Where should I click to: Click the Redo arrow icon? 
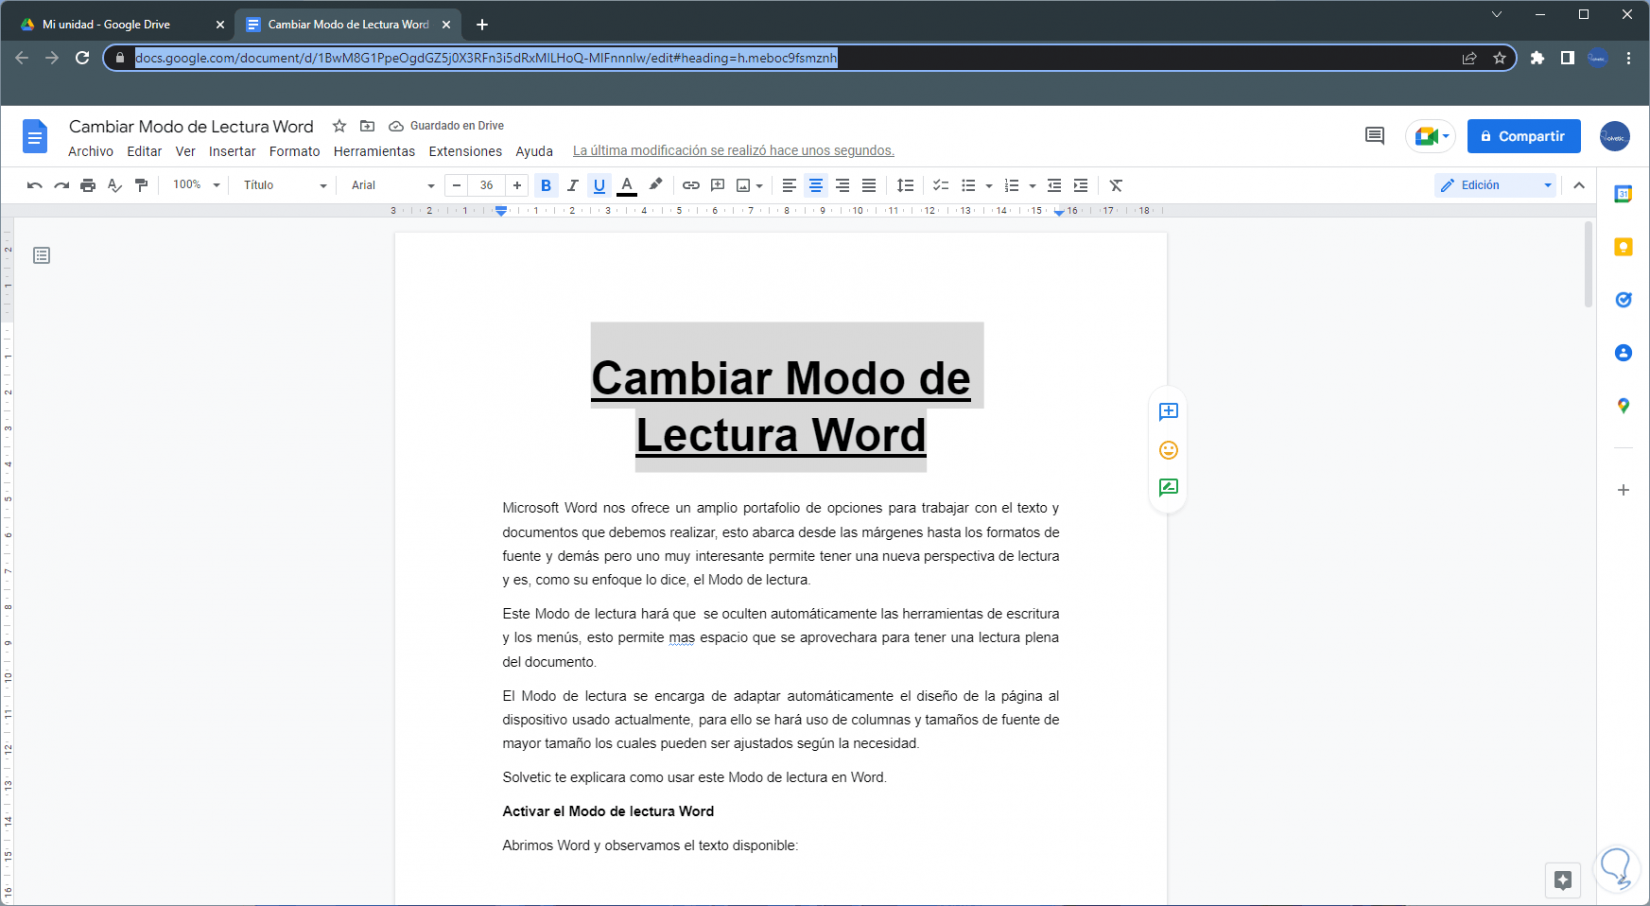tap(61, 185)
